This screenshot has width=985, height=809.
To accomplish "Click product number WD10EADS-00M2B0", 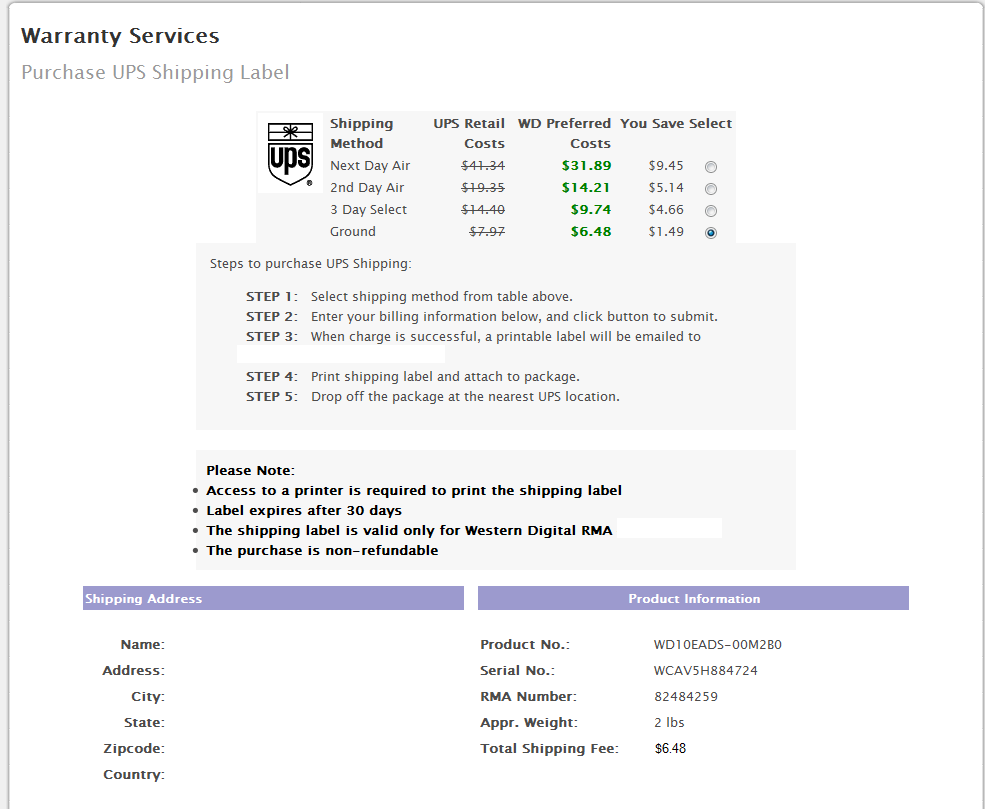I will pos(717,644).
